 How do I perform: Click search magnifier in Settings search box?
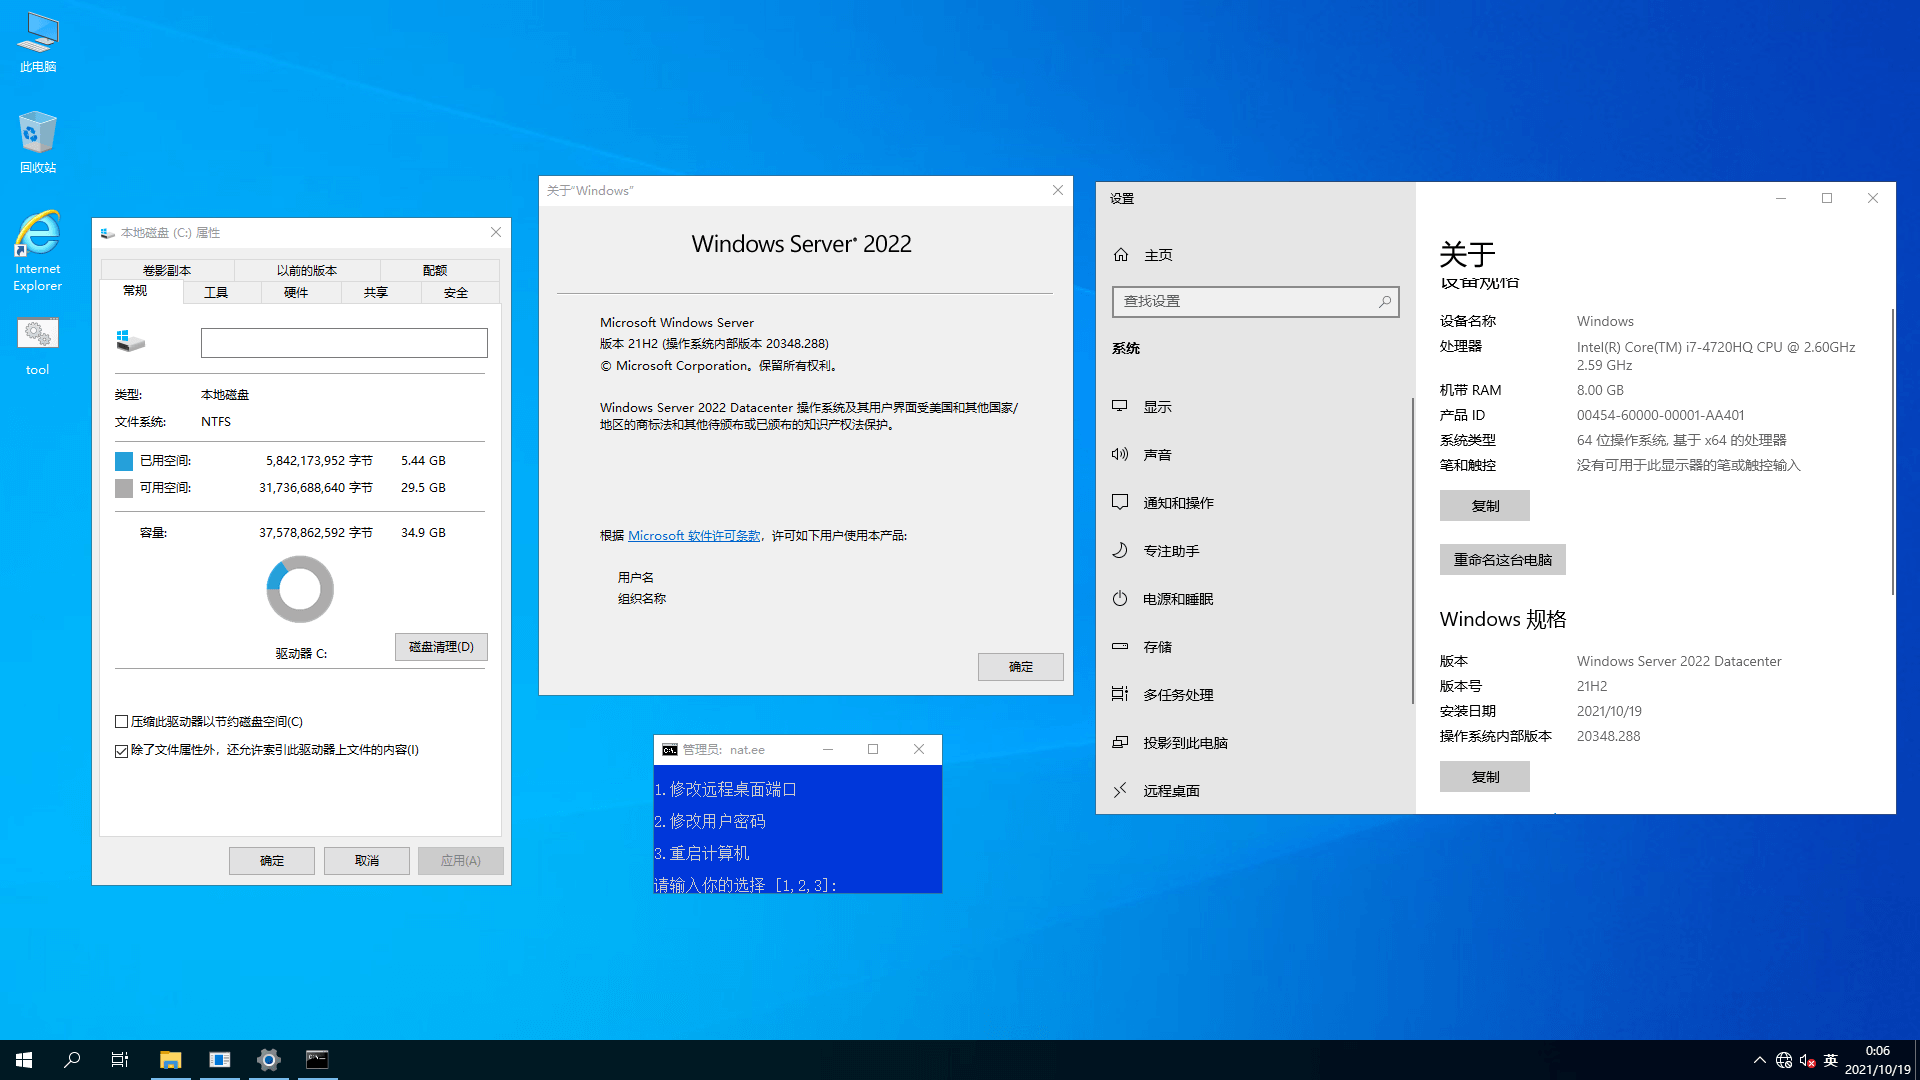coord(1385,301)
